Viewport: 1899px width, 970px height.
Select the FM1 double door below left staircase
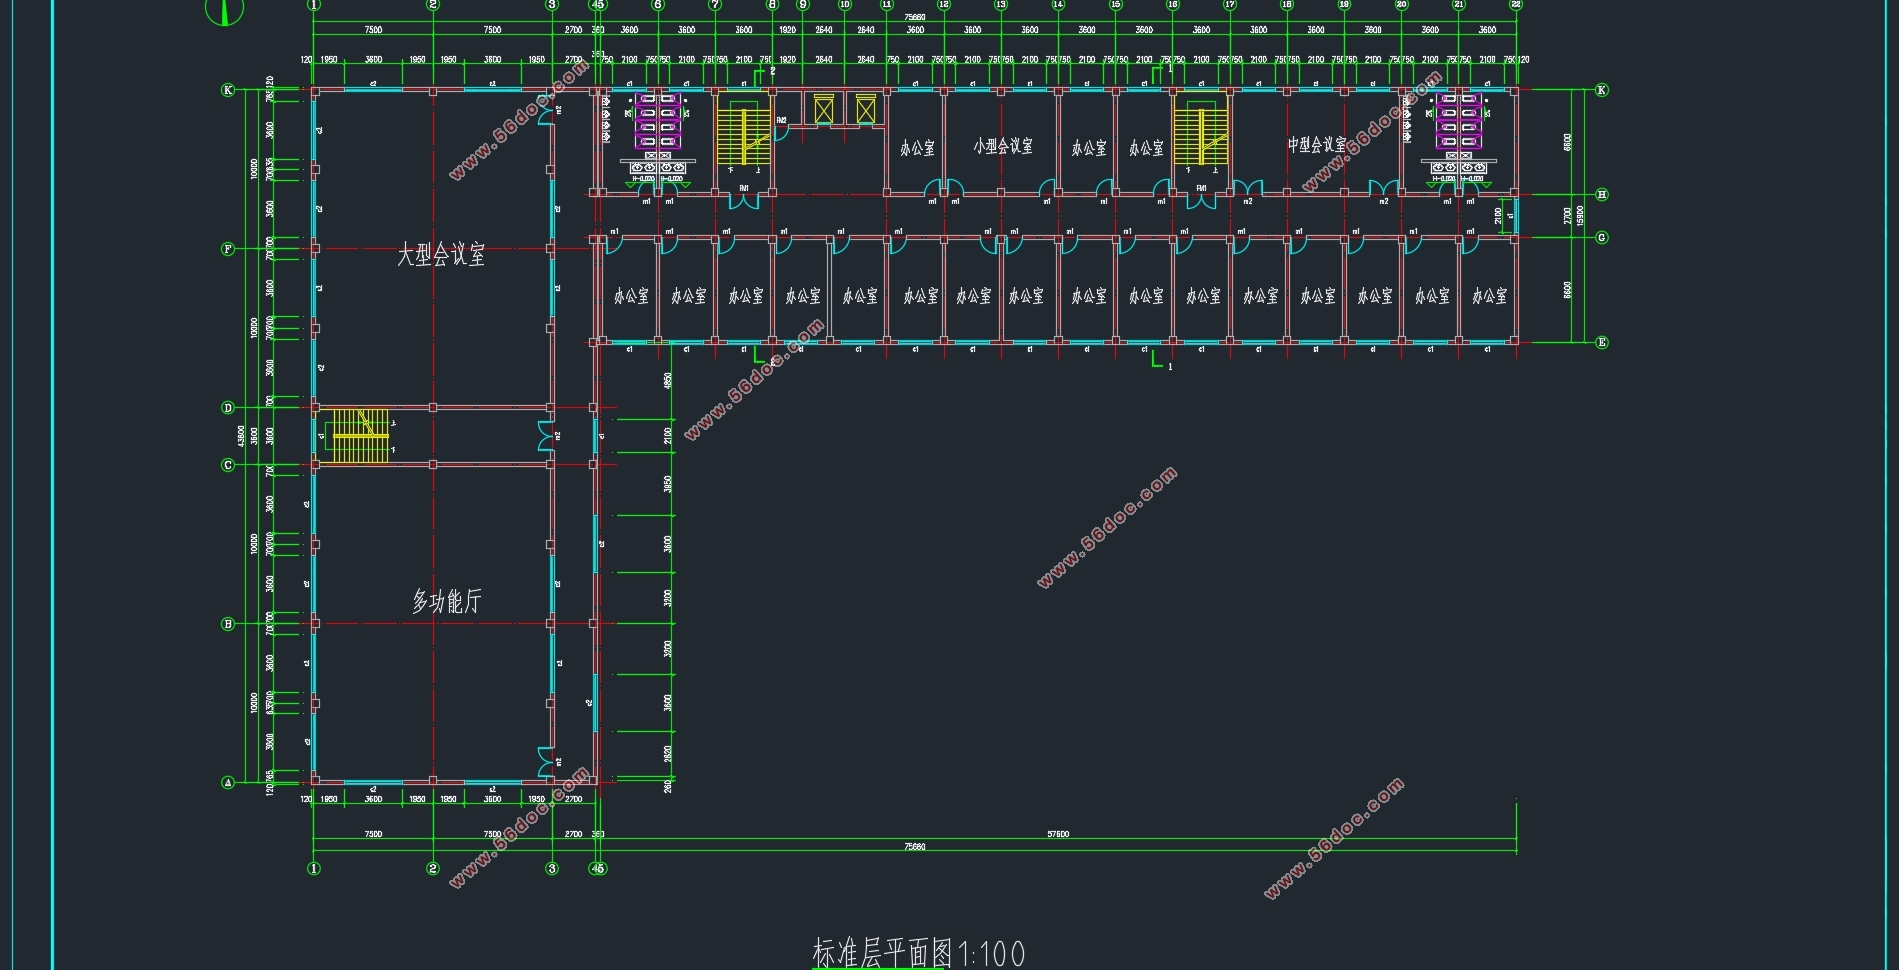tap(743, 200)
